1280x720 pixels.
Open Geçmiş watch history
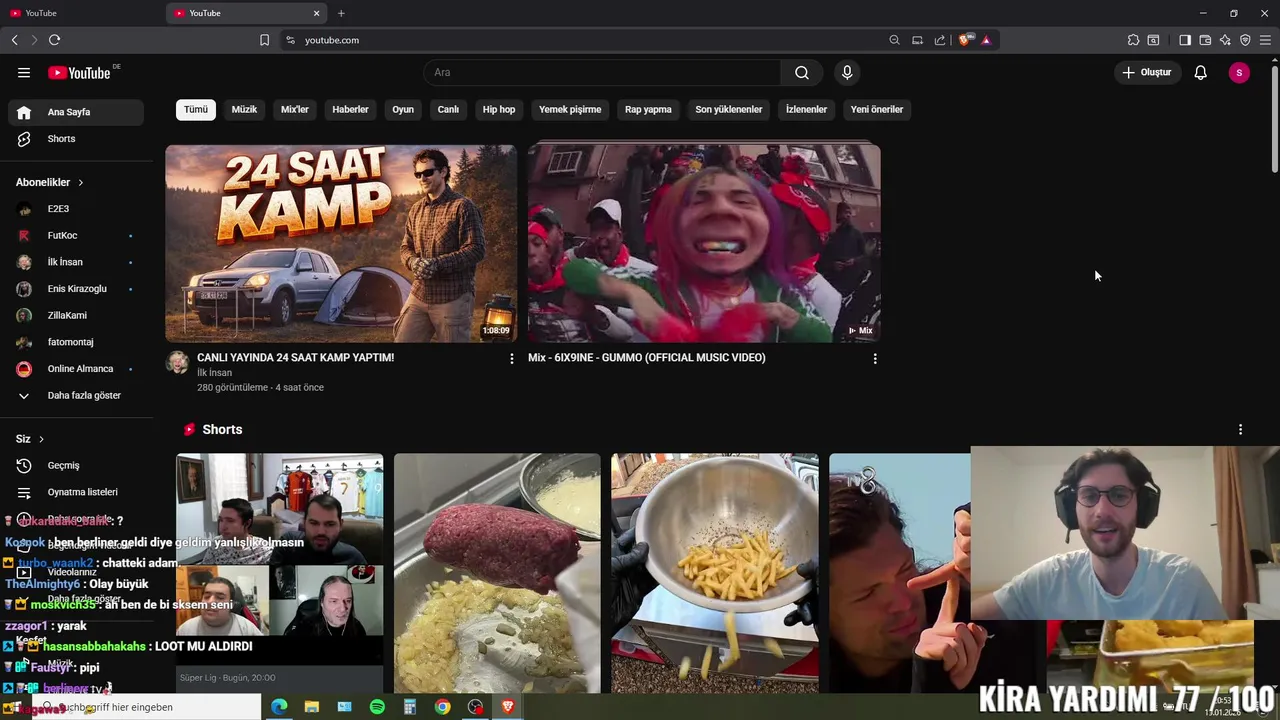[76, 465]
